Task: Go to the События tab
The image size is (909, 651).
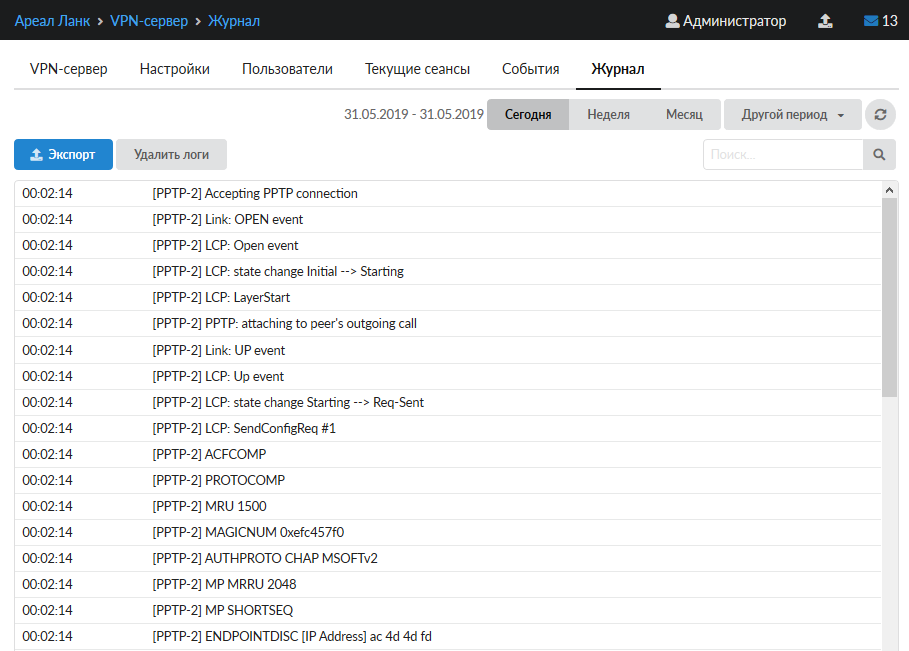Action: tap(530, 69)
